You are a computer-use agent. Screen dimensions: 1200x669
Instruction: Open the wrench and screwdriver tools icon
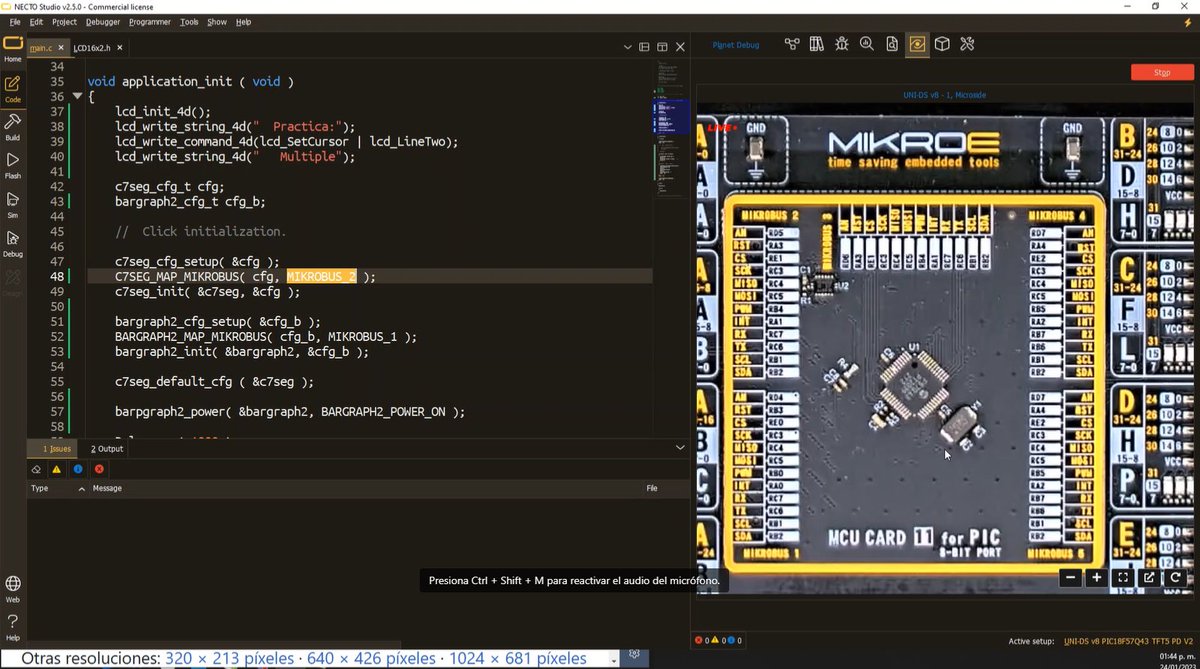pyautogui.click(x=967, y=44)
